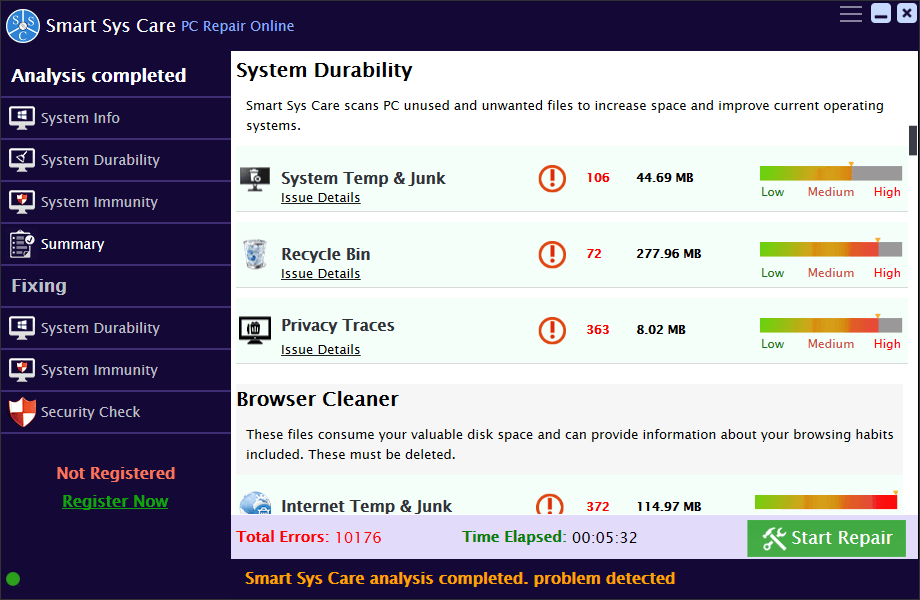
Task: Click the size value 8.02 MB
Action: pos(661,330)
